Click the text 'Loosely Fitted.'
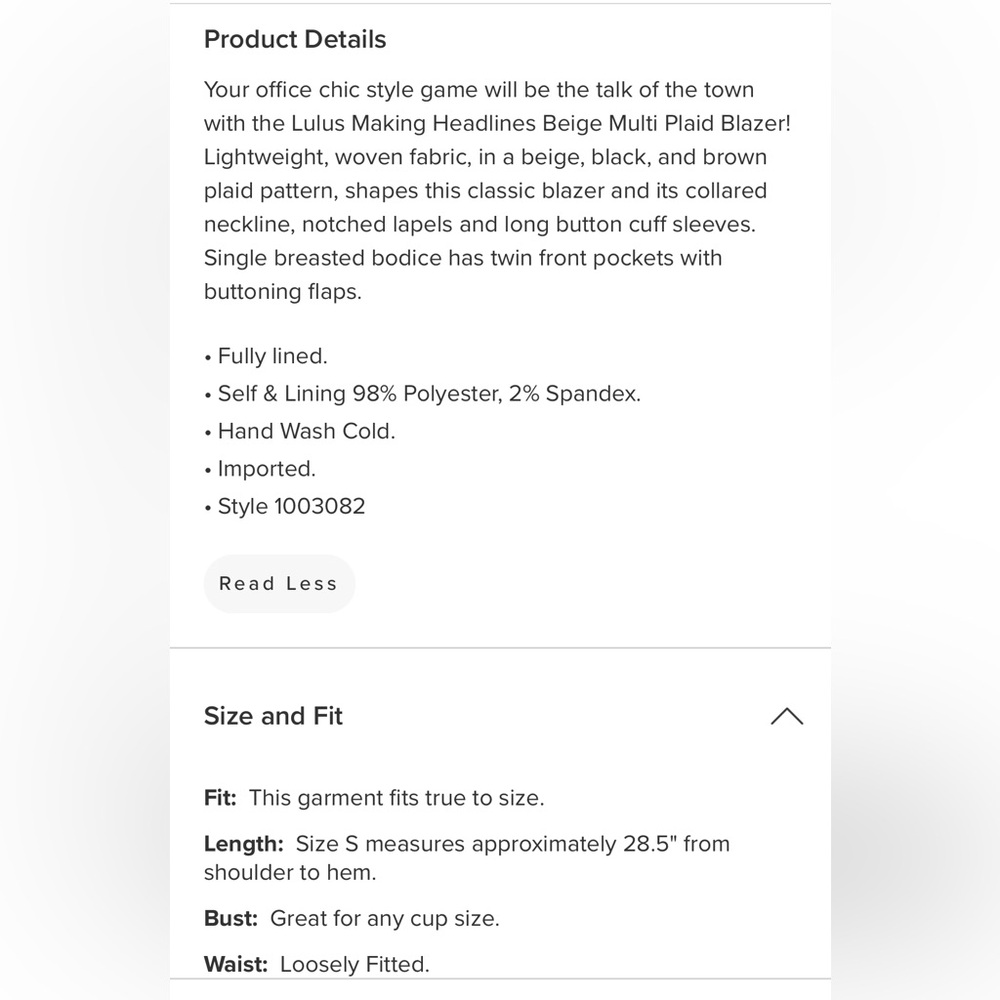 click(x=355, y=964)
